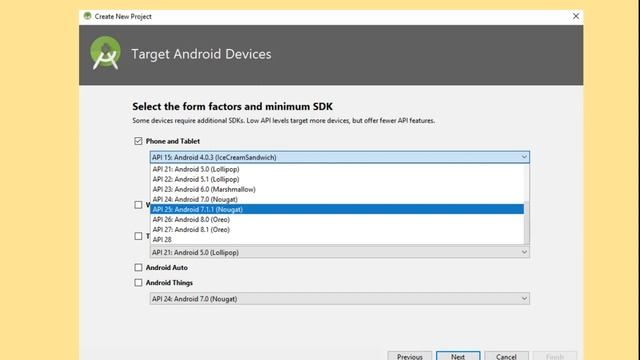Click the Android Things label

pyautogui.click(x=169, y=282)
